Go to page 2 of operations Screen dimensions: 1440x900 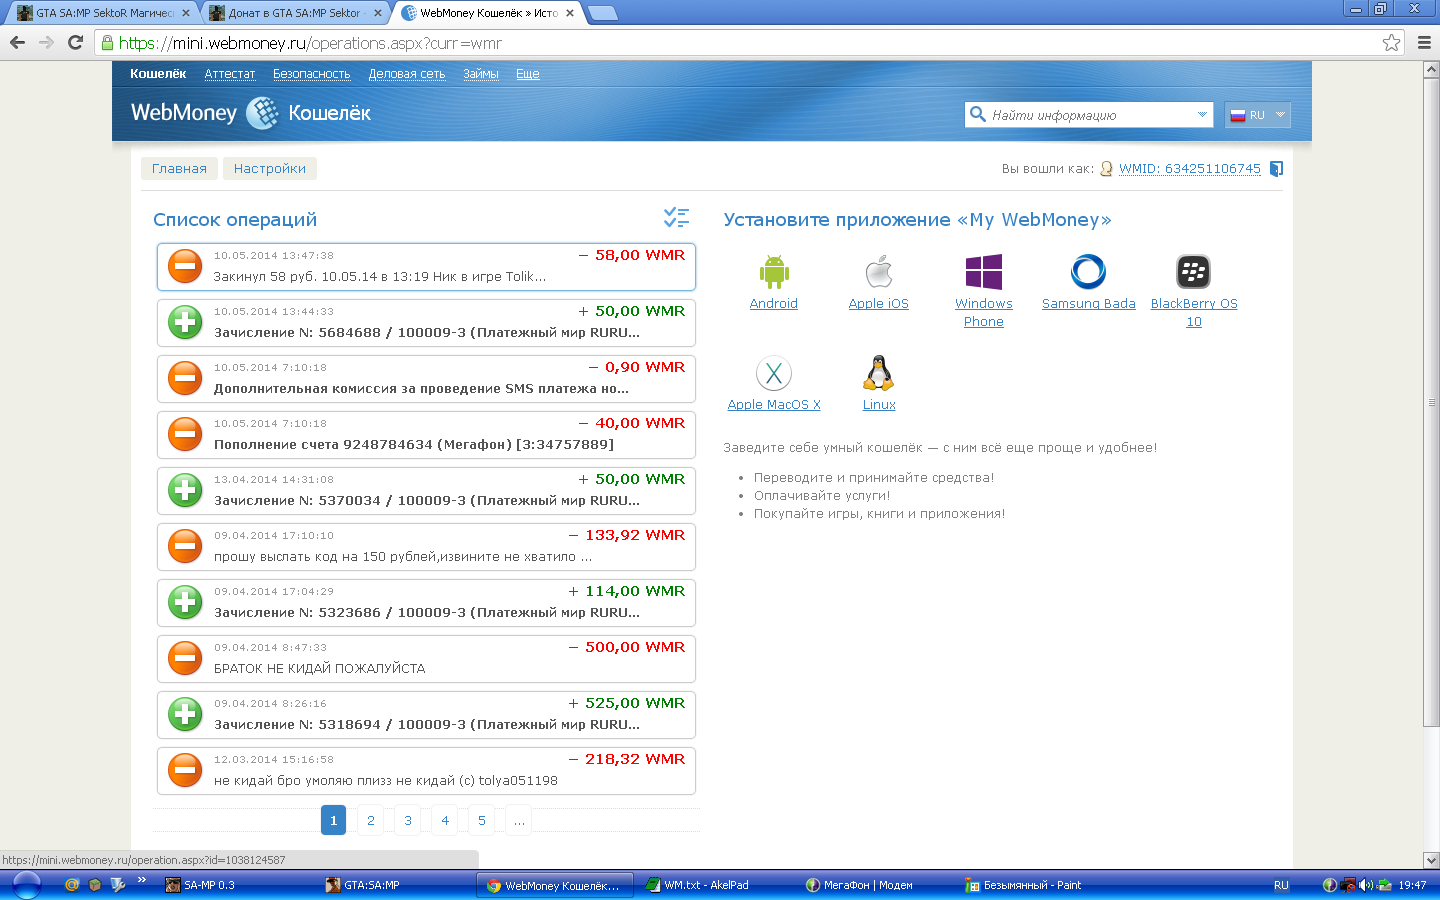click(x=371, y=820)
